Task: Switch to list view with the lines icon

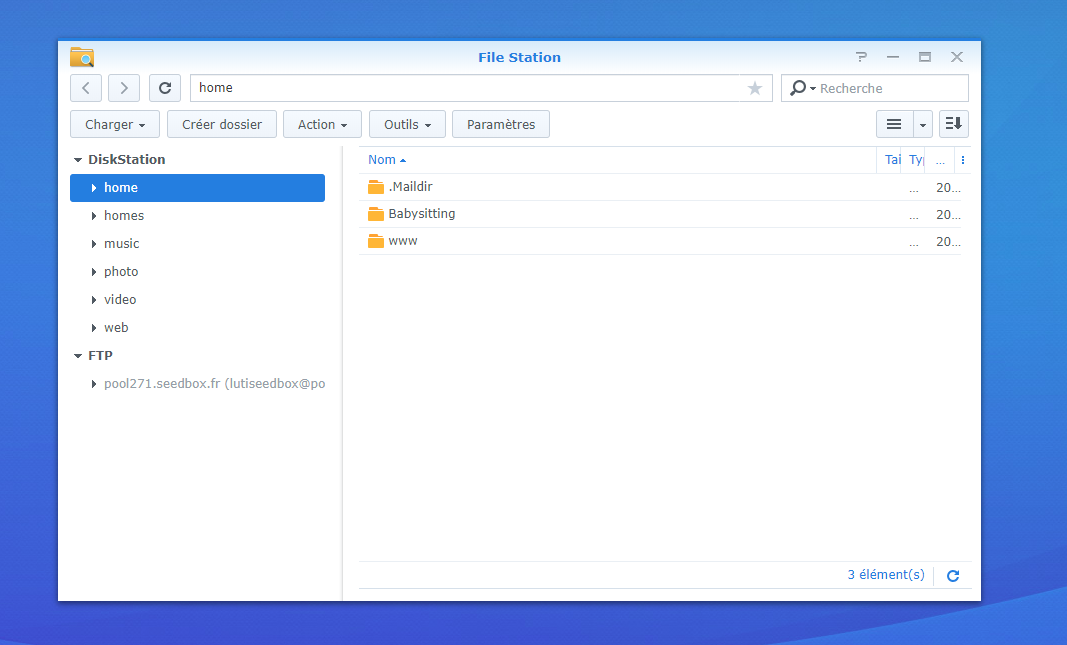Action: click(894, 124)
